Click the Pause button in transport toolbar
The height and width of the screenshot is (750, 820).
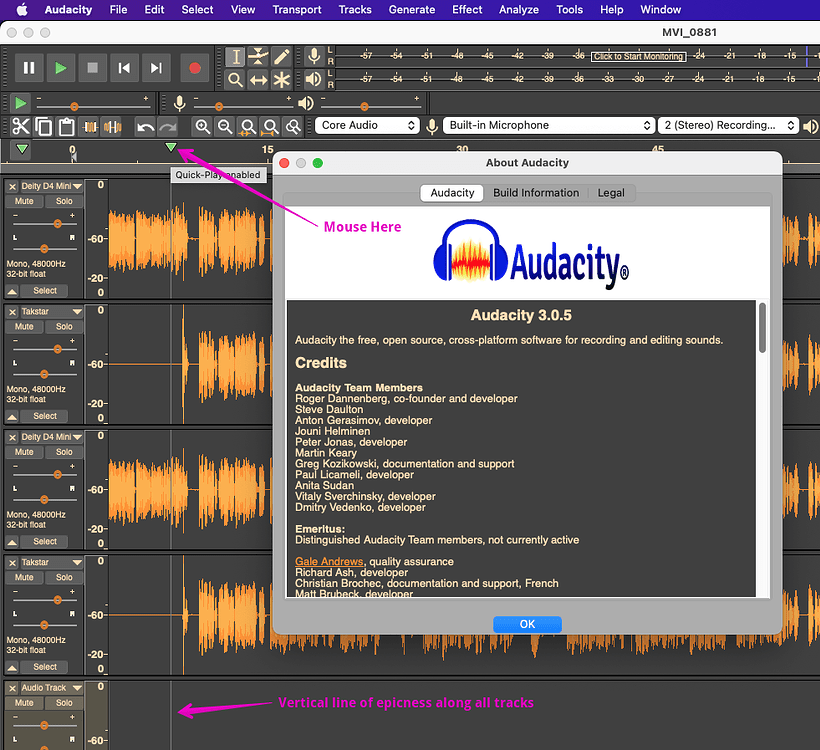(29, 68)
